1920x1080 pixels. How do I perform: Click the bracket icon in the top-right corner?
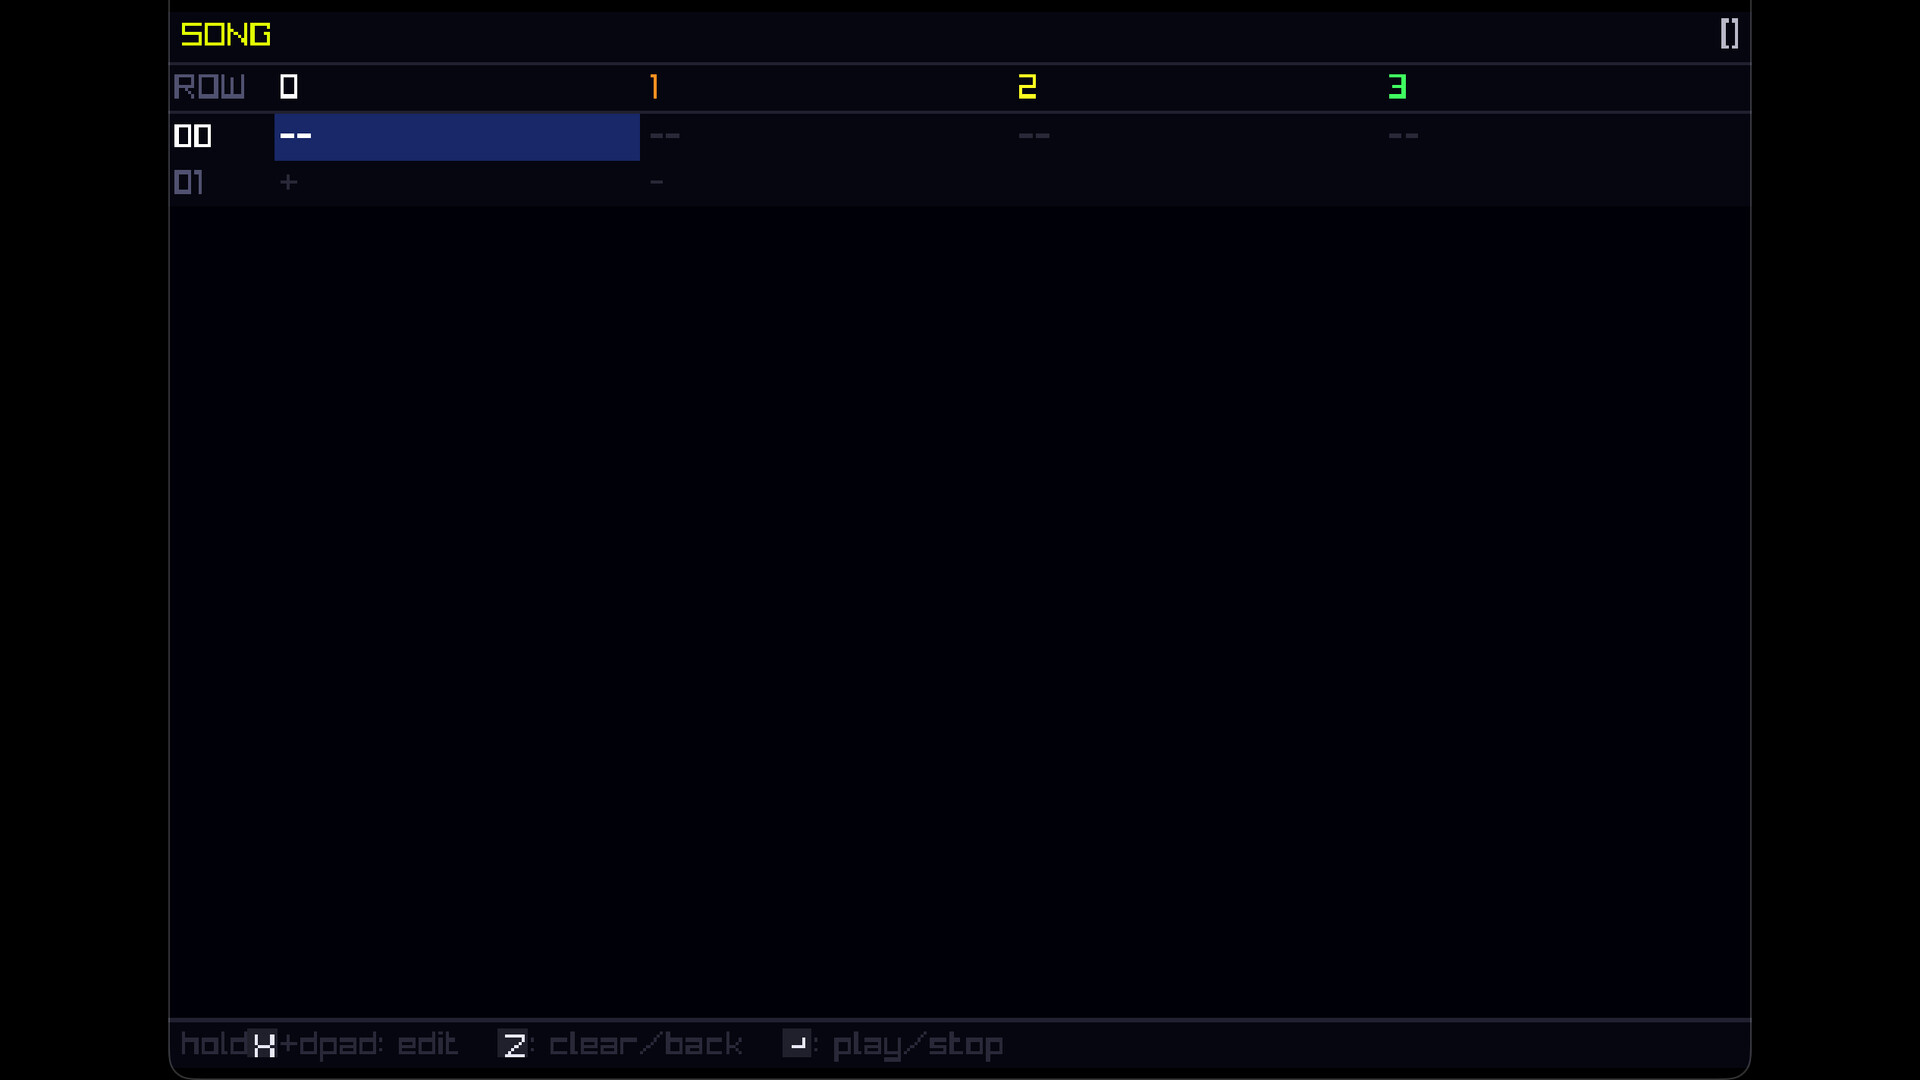tap(1729, 34)
